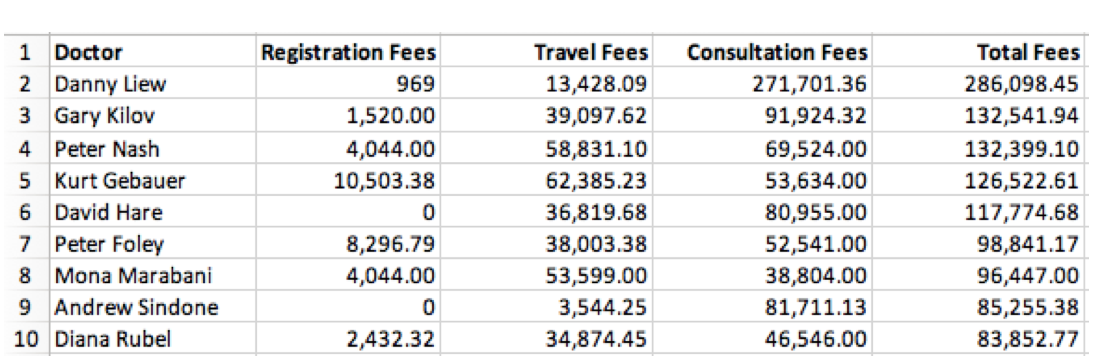
Task: Select Andrew Sindone's consultation fees 81,711.13
Action: pyautogui.click(x=762, y=308)
